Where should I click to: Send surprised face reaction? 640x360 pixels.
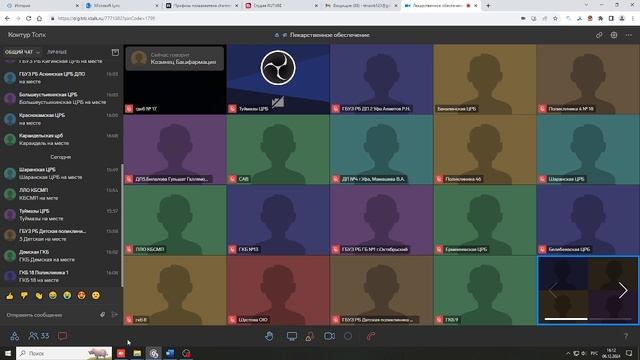coord(96,296)
